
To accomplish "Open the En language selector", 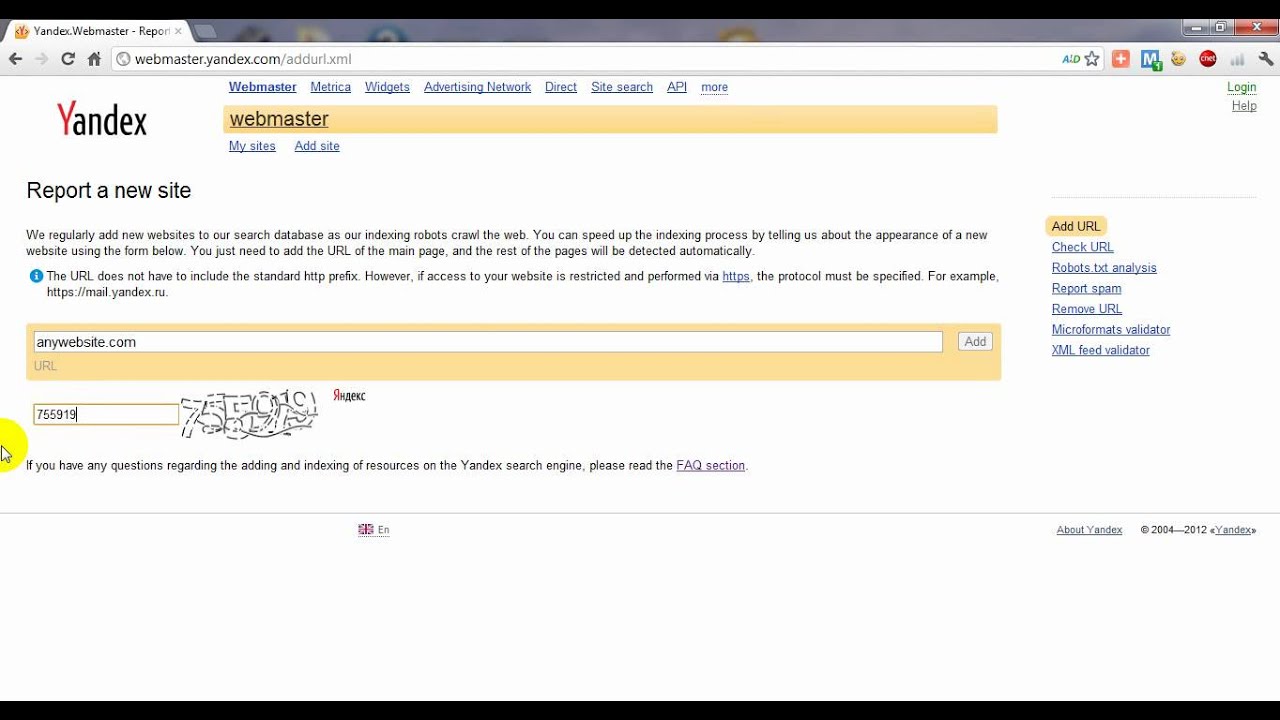I will pos(384,530).
